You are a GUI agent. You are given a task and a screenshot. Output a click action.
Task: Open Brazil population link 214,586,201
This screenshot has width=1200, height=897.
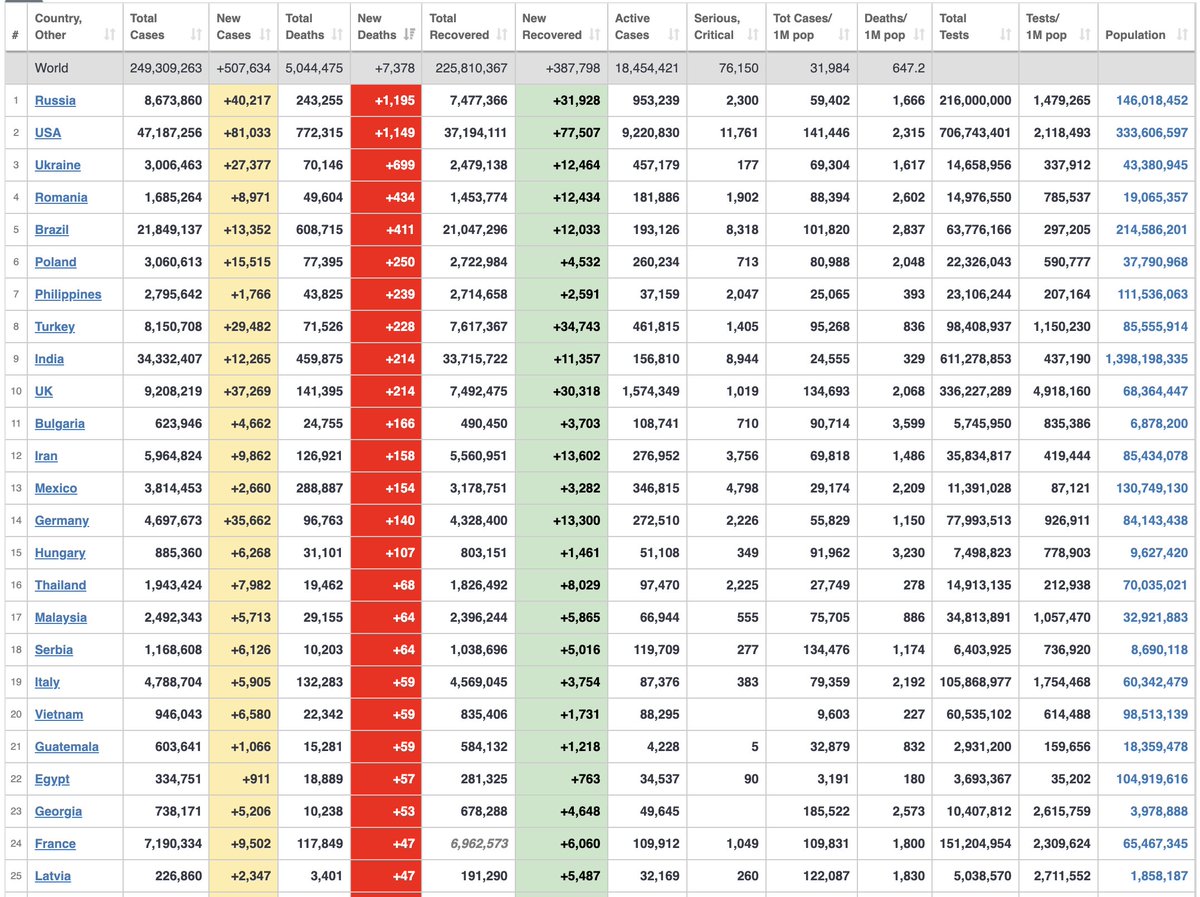[1152, 230]
